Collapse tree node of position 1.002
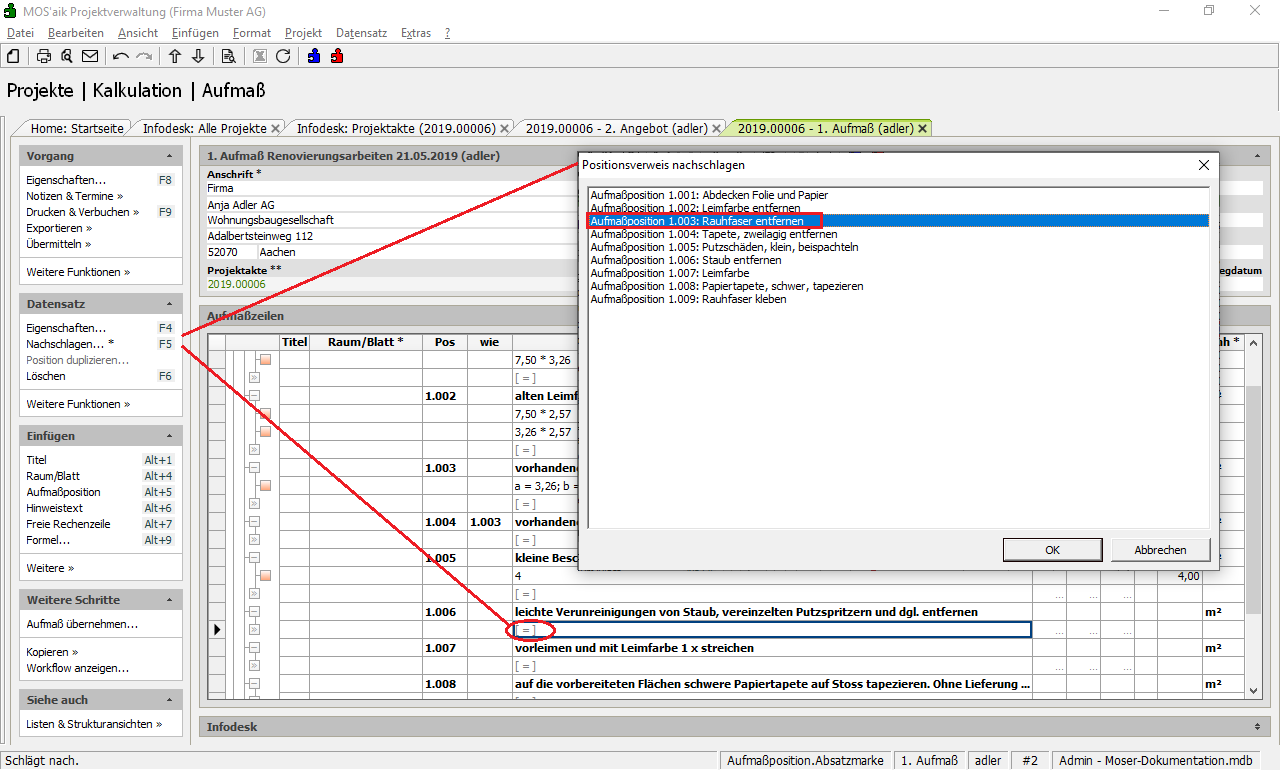 point(254,396)
